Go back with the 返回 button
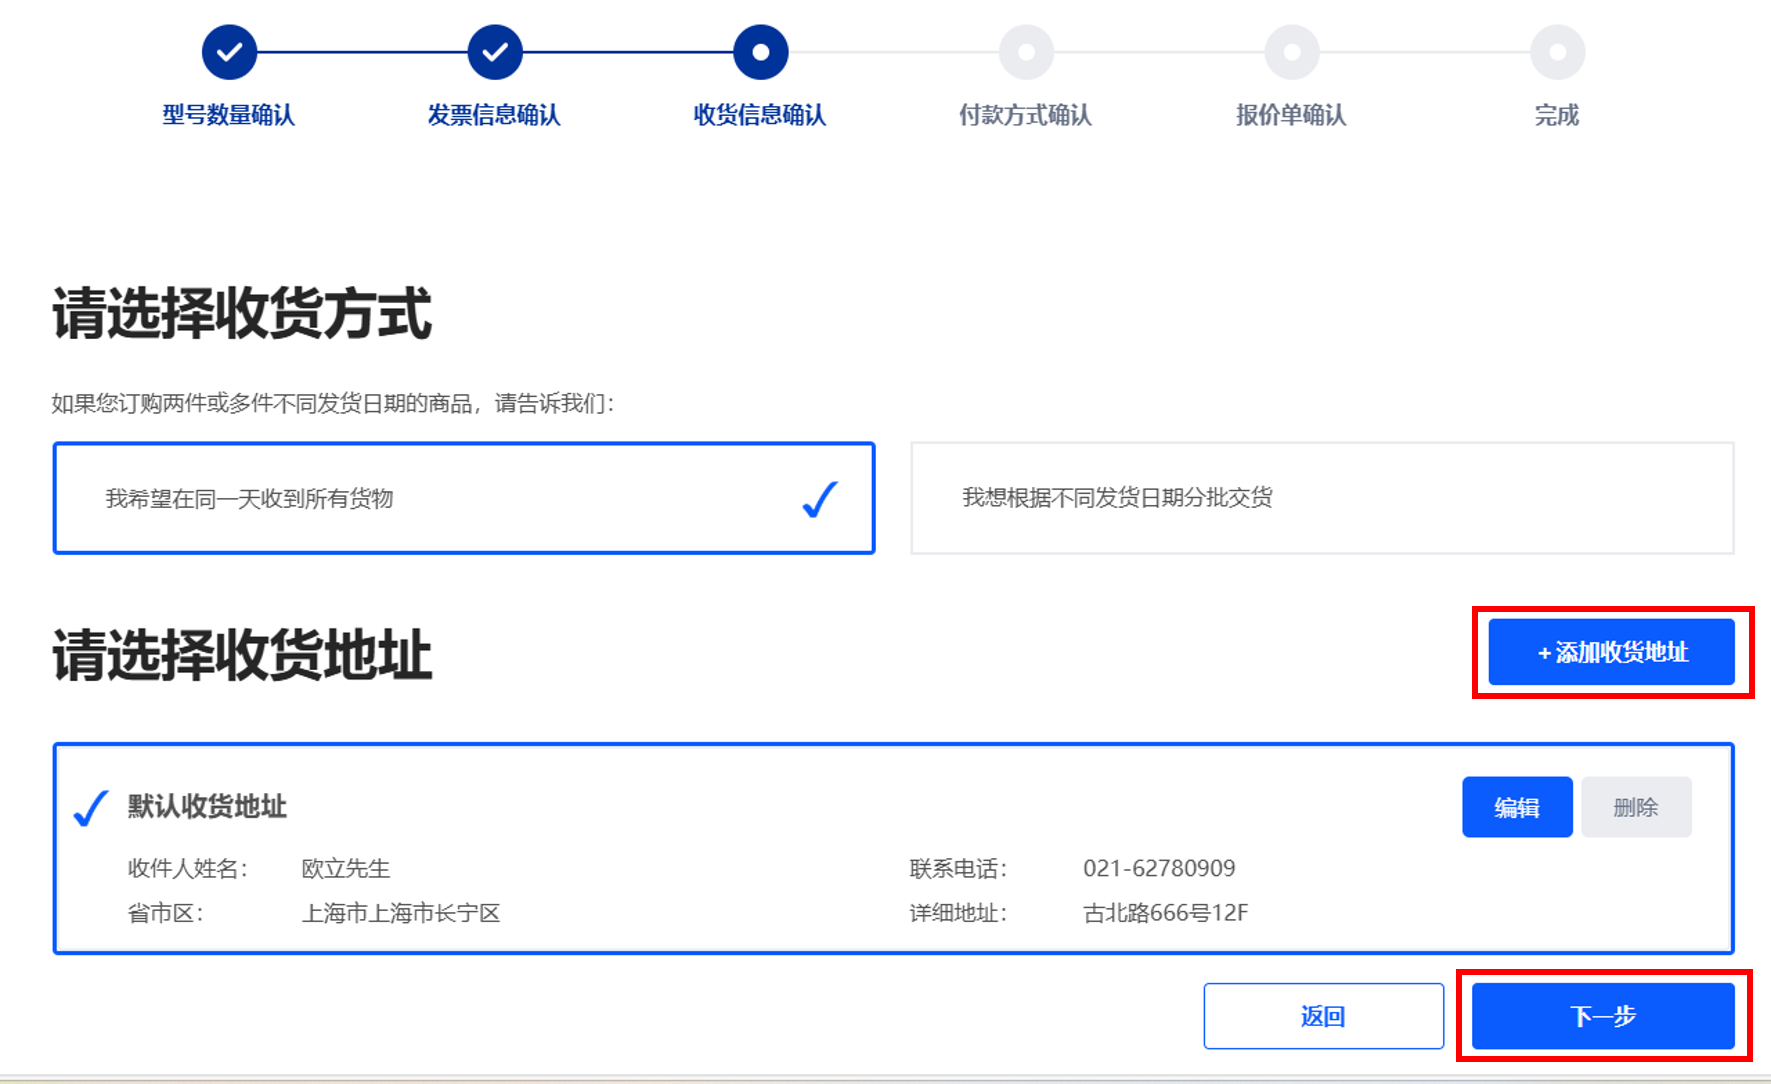Viewport: 1771px width, 1084px height. pos(1323,1016)
